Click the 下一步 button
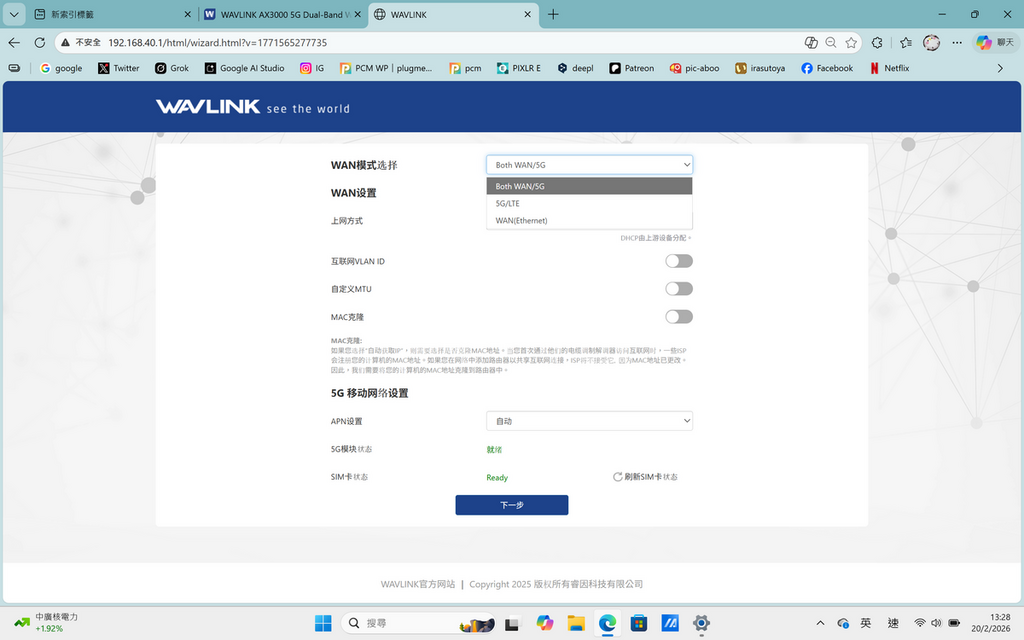This screenshot has width=1024, height=640. 511,505
